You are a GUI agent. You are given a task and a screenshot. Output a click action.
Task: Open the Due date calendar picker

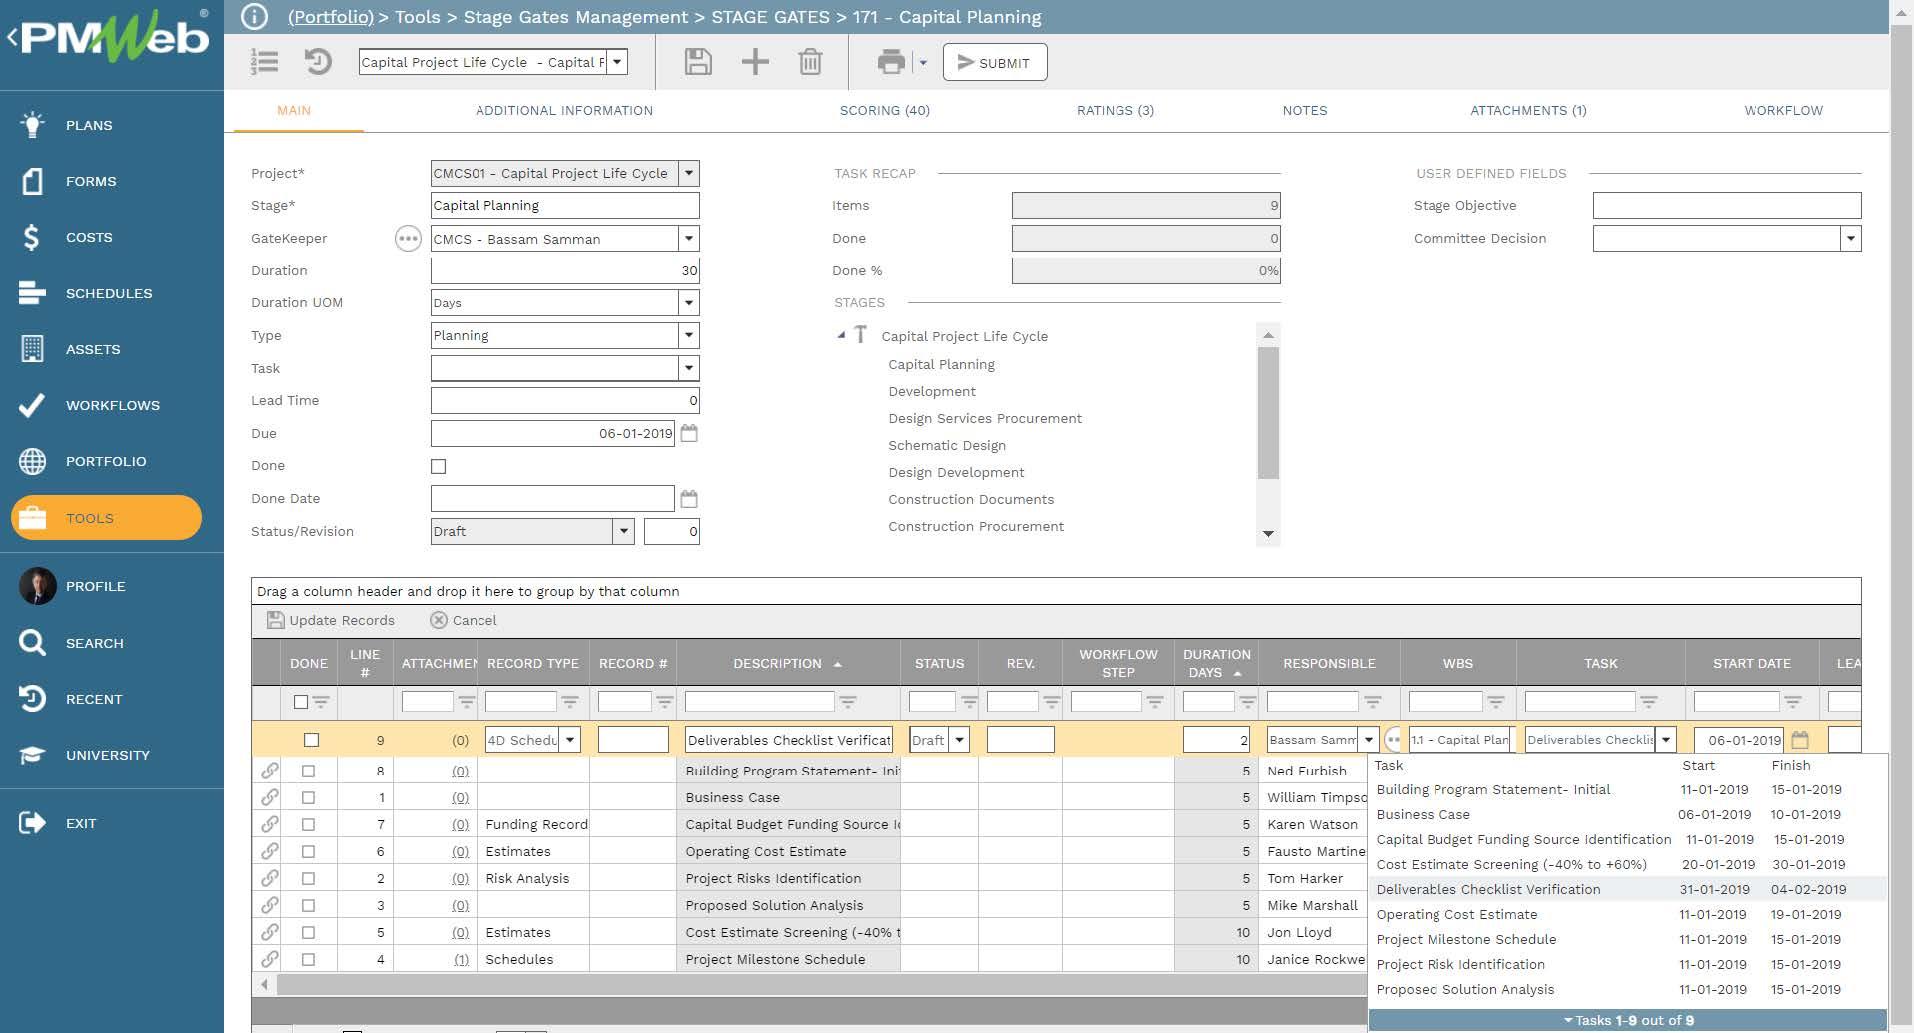(x=689, y=433)
